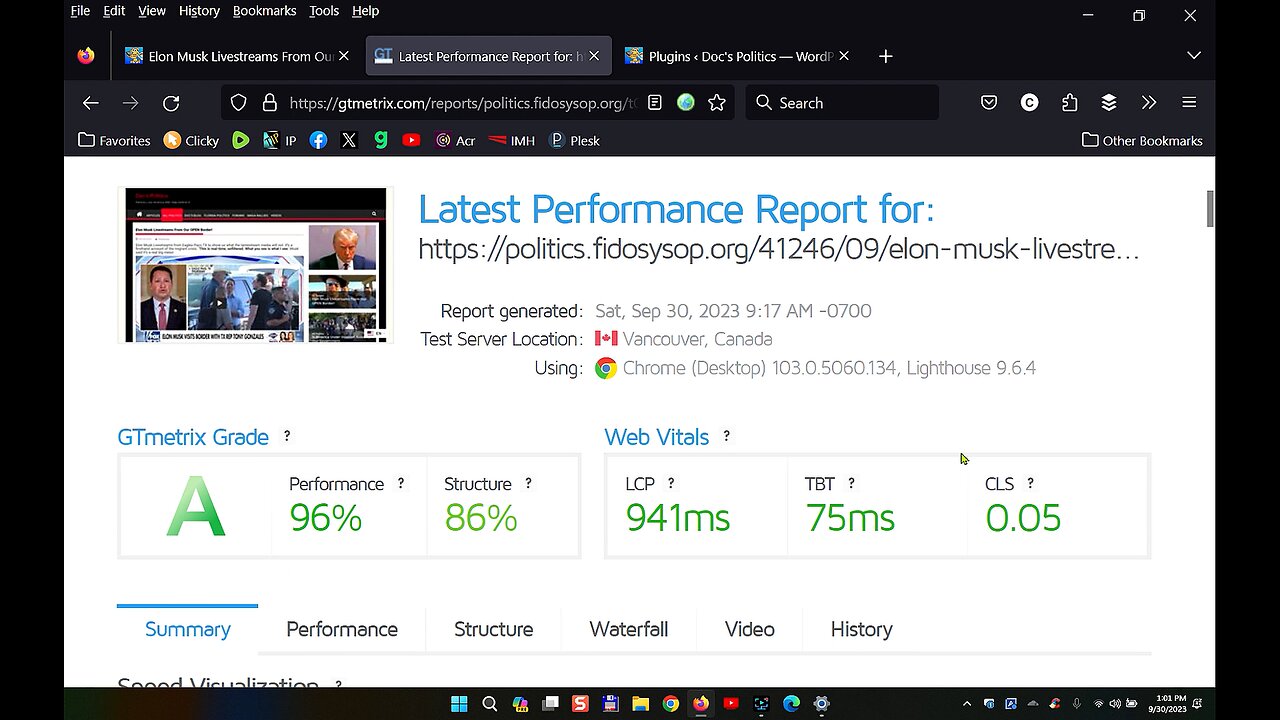1280x720 pixels.
Task: Open Other Bookmarks folder
Action: tap(1142, 141)
